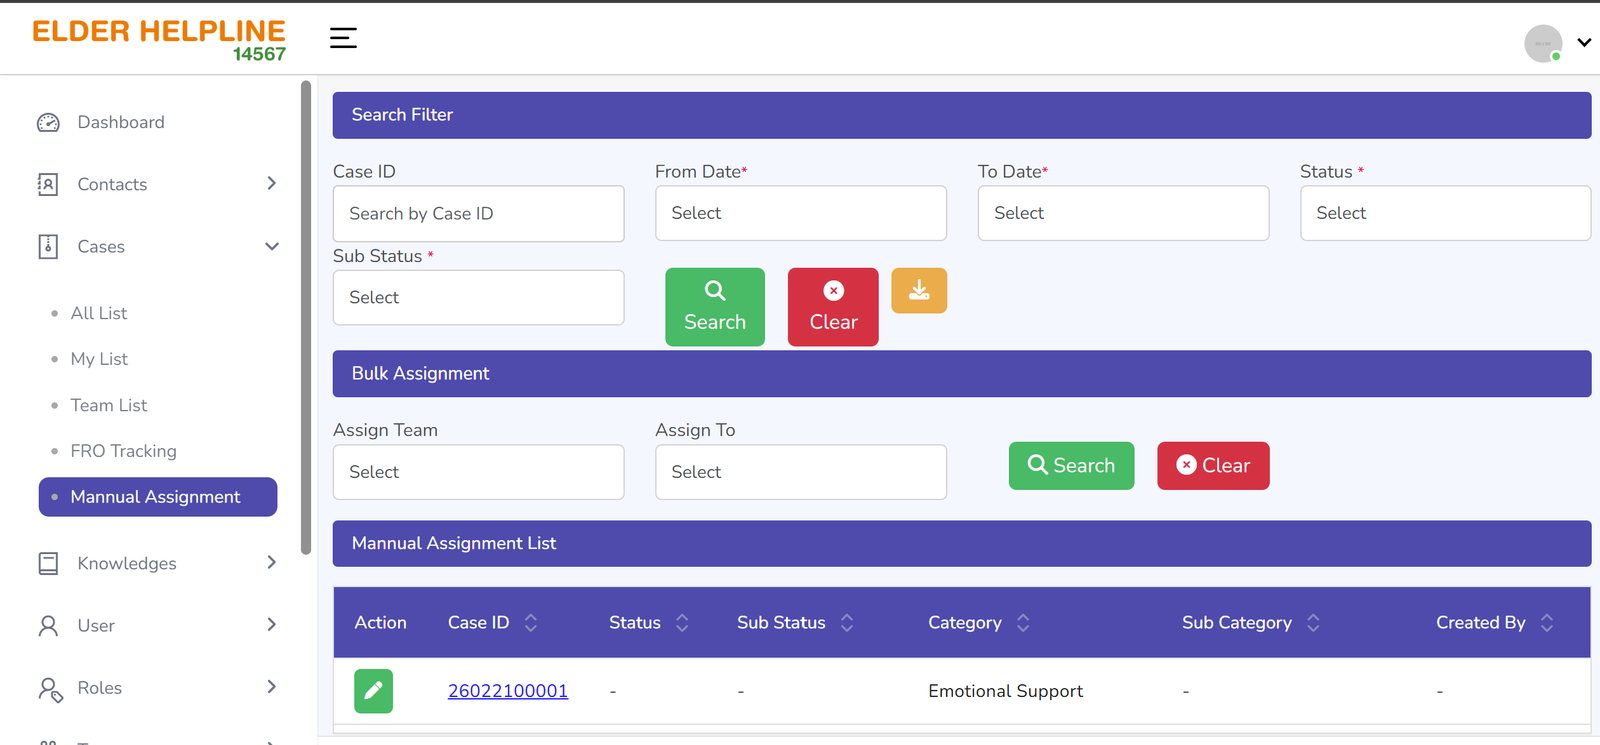Click the green edit pencil for case 26022100001
Viewport: 1600px width, 745px height.
pos(373,691)
